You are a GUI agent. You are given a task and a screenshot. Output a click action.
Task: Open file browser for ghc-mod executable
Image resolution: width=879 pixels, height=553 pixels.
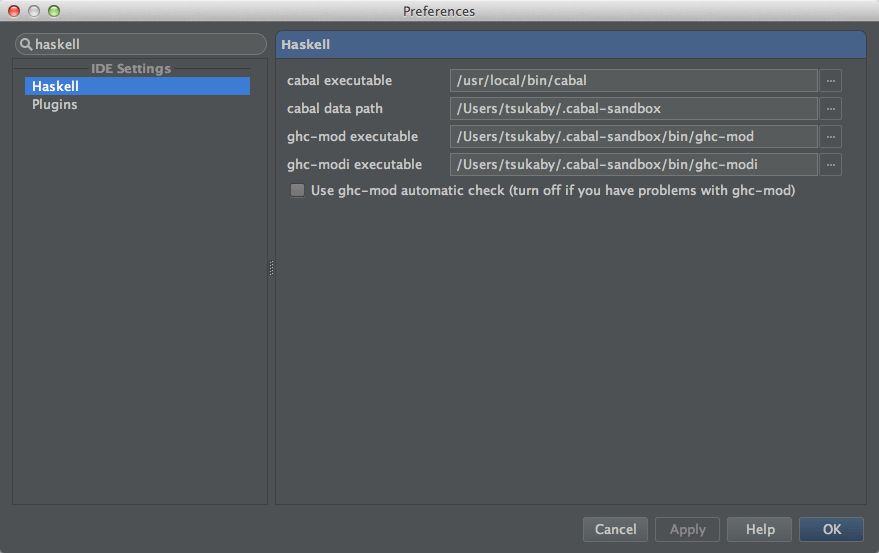point(830,136)
